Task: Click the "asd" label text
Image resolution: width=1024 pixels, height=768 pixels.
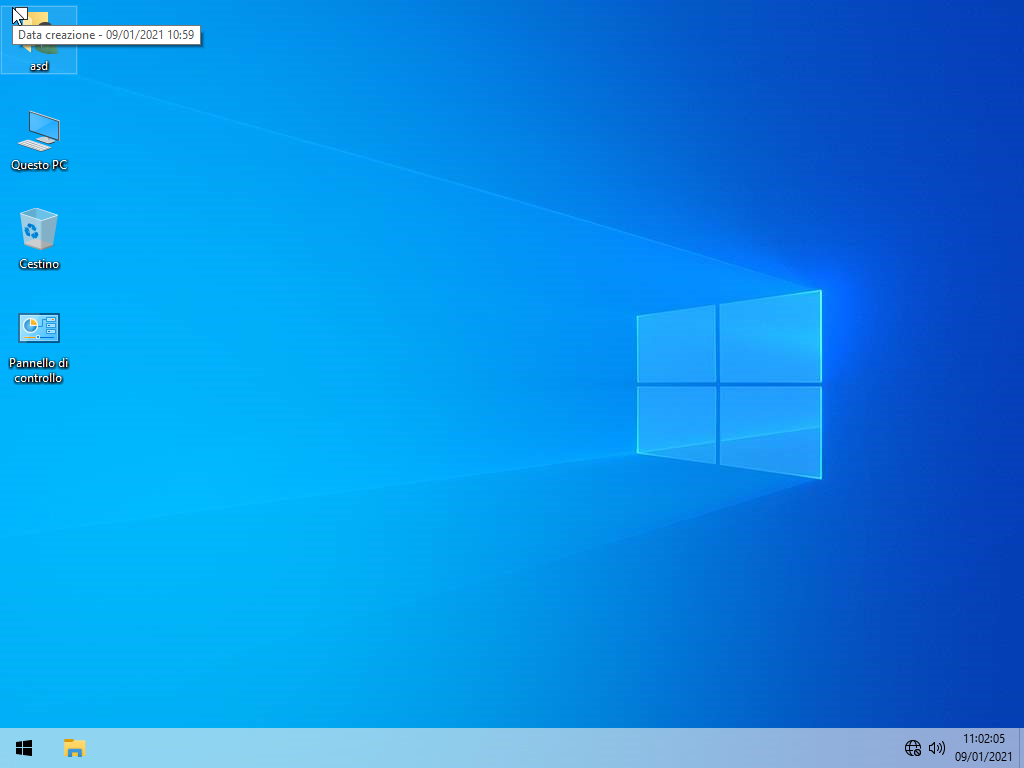Action: 39,66
